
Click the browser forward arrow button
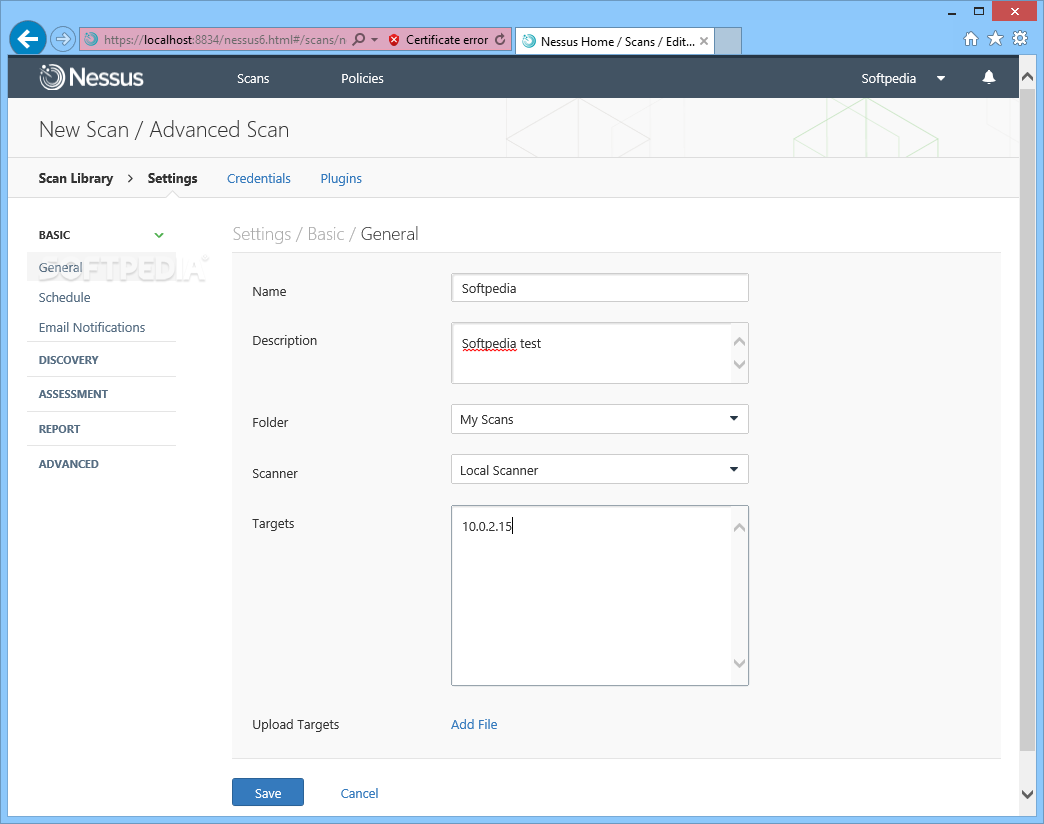click(63, 39)
